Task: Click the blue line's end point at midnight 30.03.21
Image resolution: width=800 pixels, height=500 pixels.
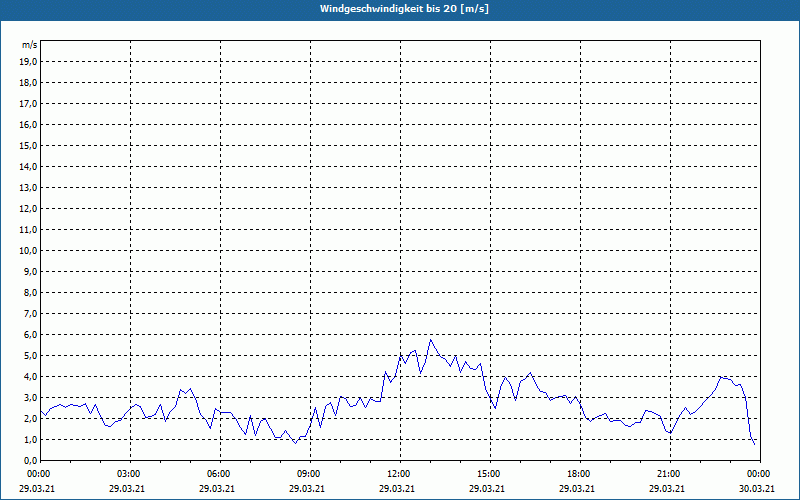Action: coord(755,444)
